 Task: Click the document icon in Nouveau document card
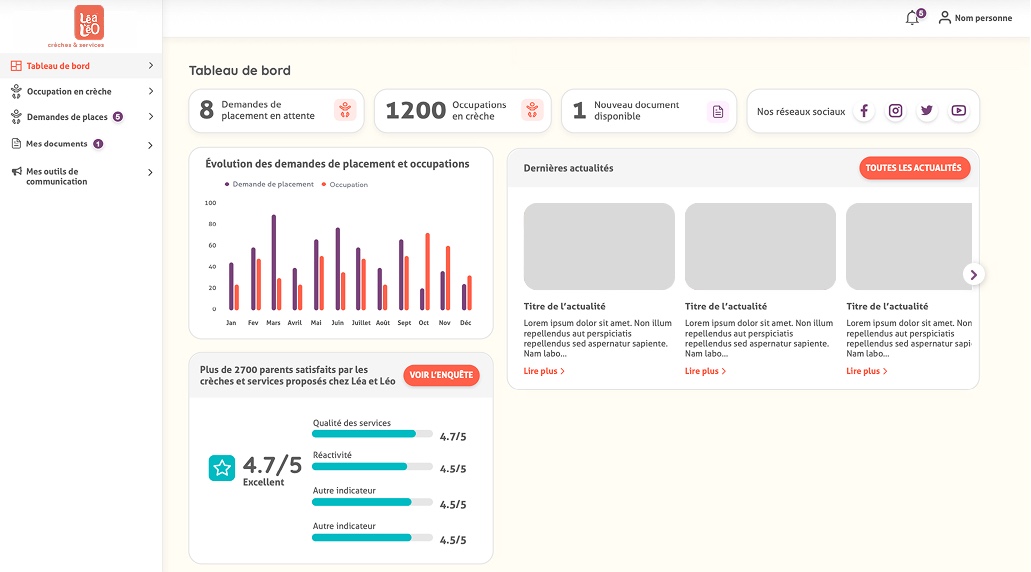[x=717, y=112]
